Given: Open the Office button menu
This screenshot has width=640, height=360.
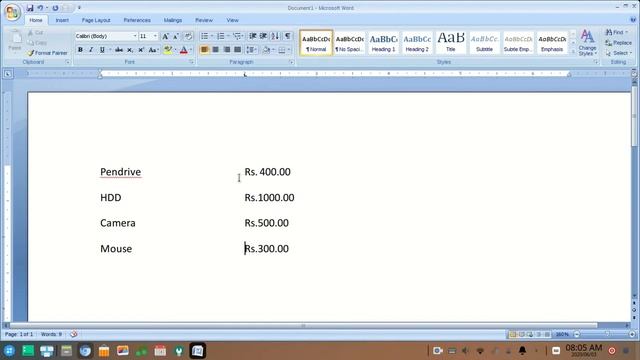Looking at the screenshot, I should click(x=12, y=12).
